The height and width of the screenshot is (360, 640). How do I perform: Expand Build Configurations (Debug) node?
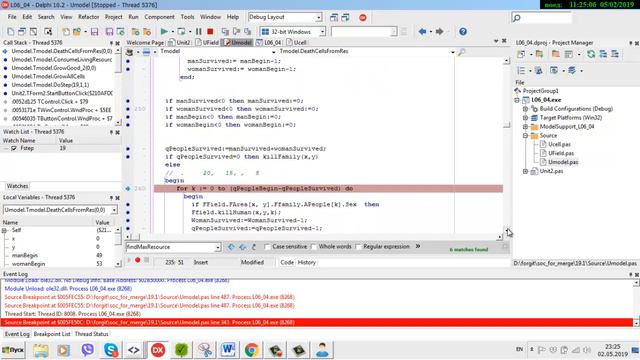coord(525,109)
